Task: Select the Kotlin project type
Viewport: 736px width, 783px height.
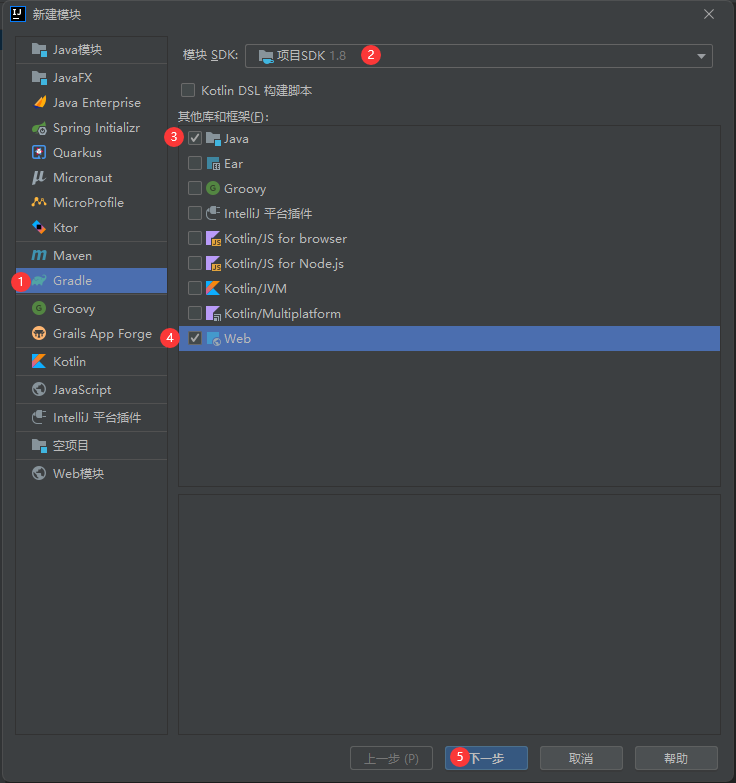Action: [91, 362]
